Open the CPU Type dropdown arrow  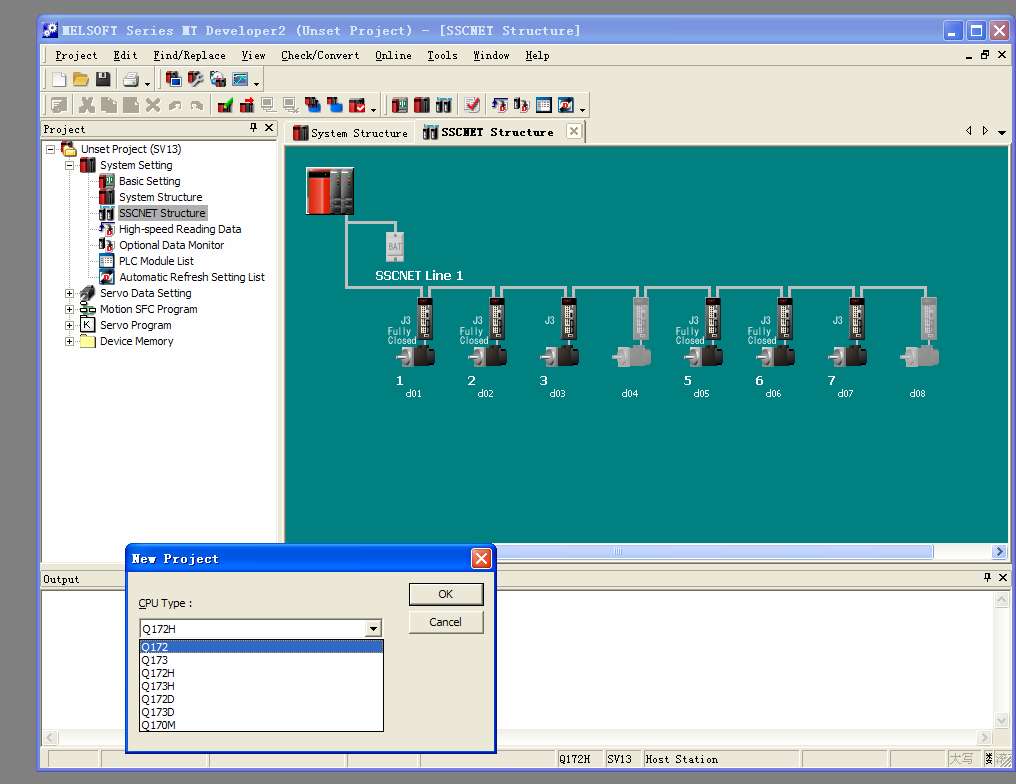(x=373, y=629)
